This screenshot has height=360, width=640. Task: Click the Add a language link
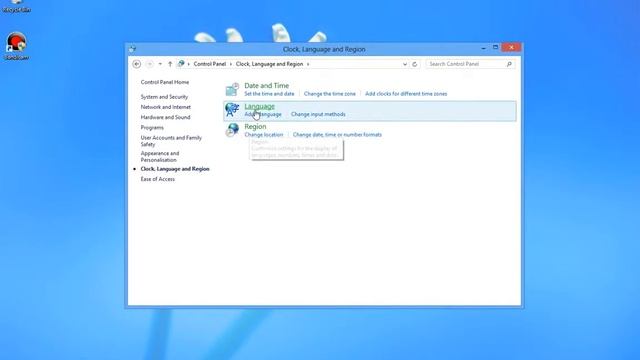[x=263, y=114]
